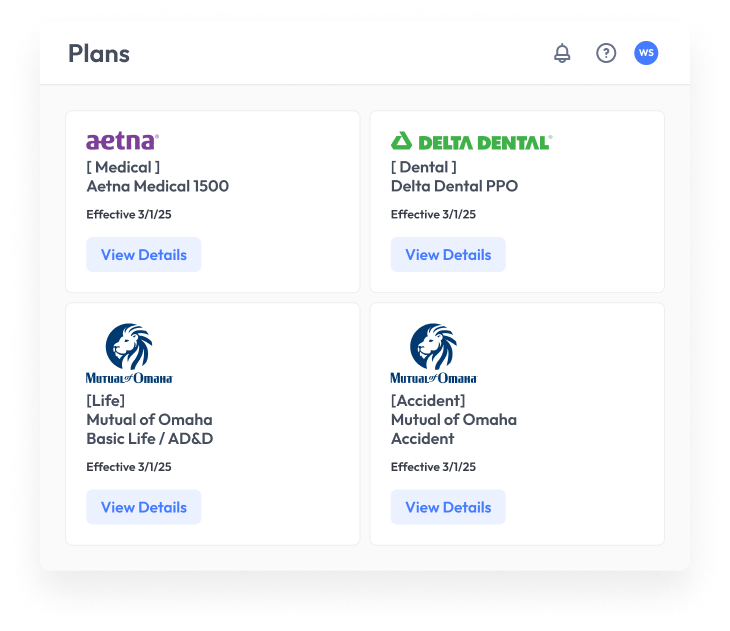
Task: View Details for Basic Life / AD&D
Action: point(143,507)
